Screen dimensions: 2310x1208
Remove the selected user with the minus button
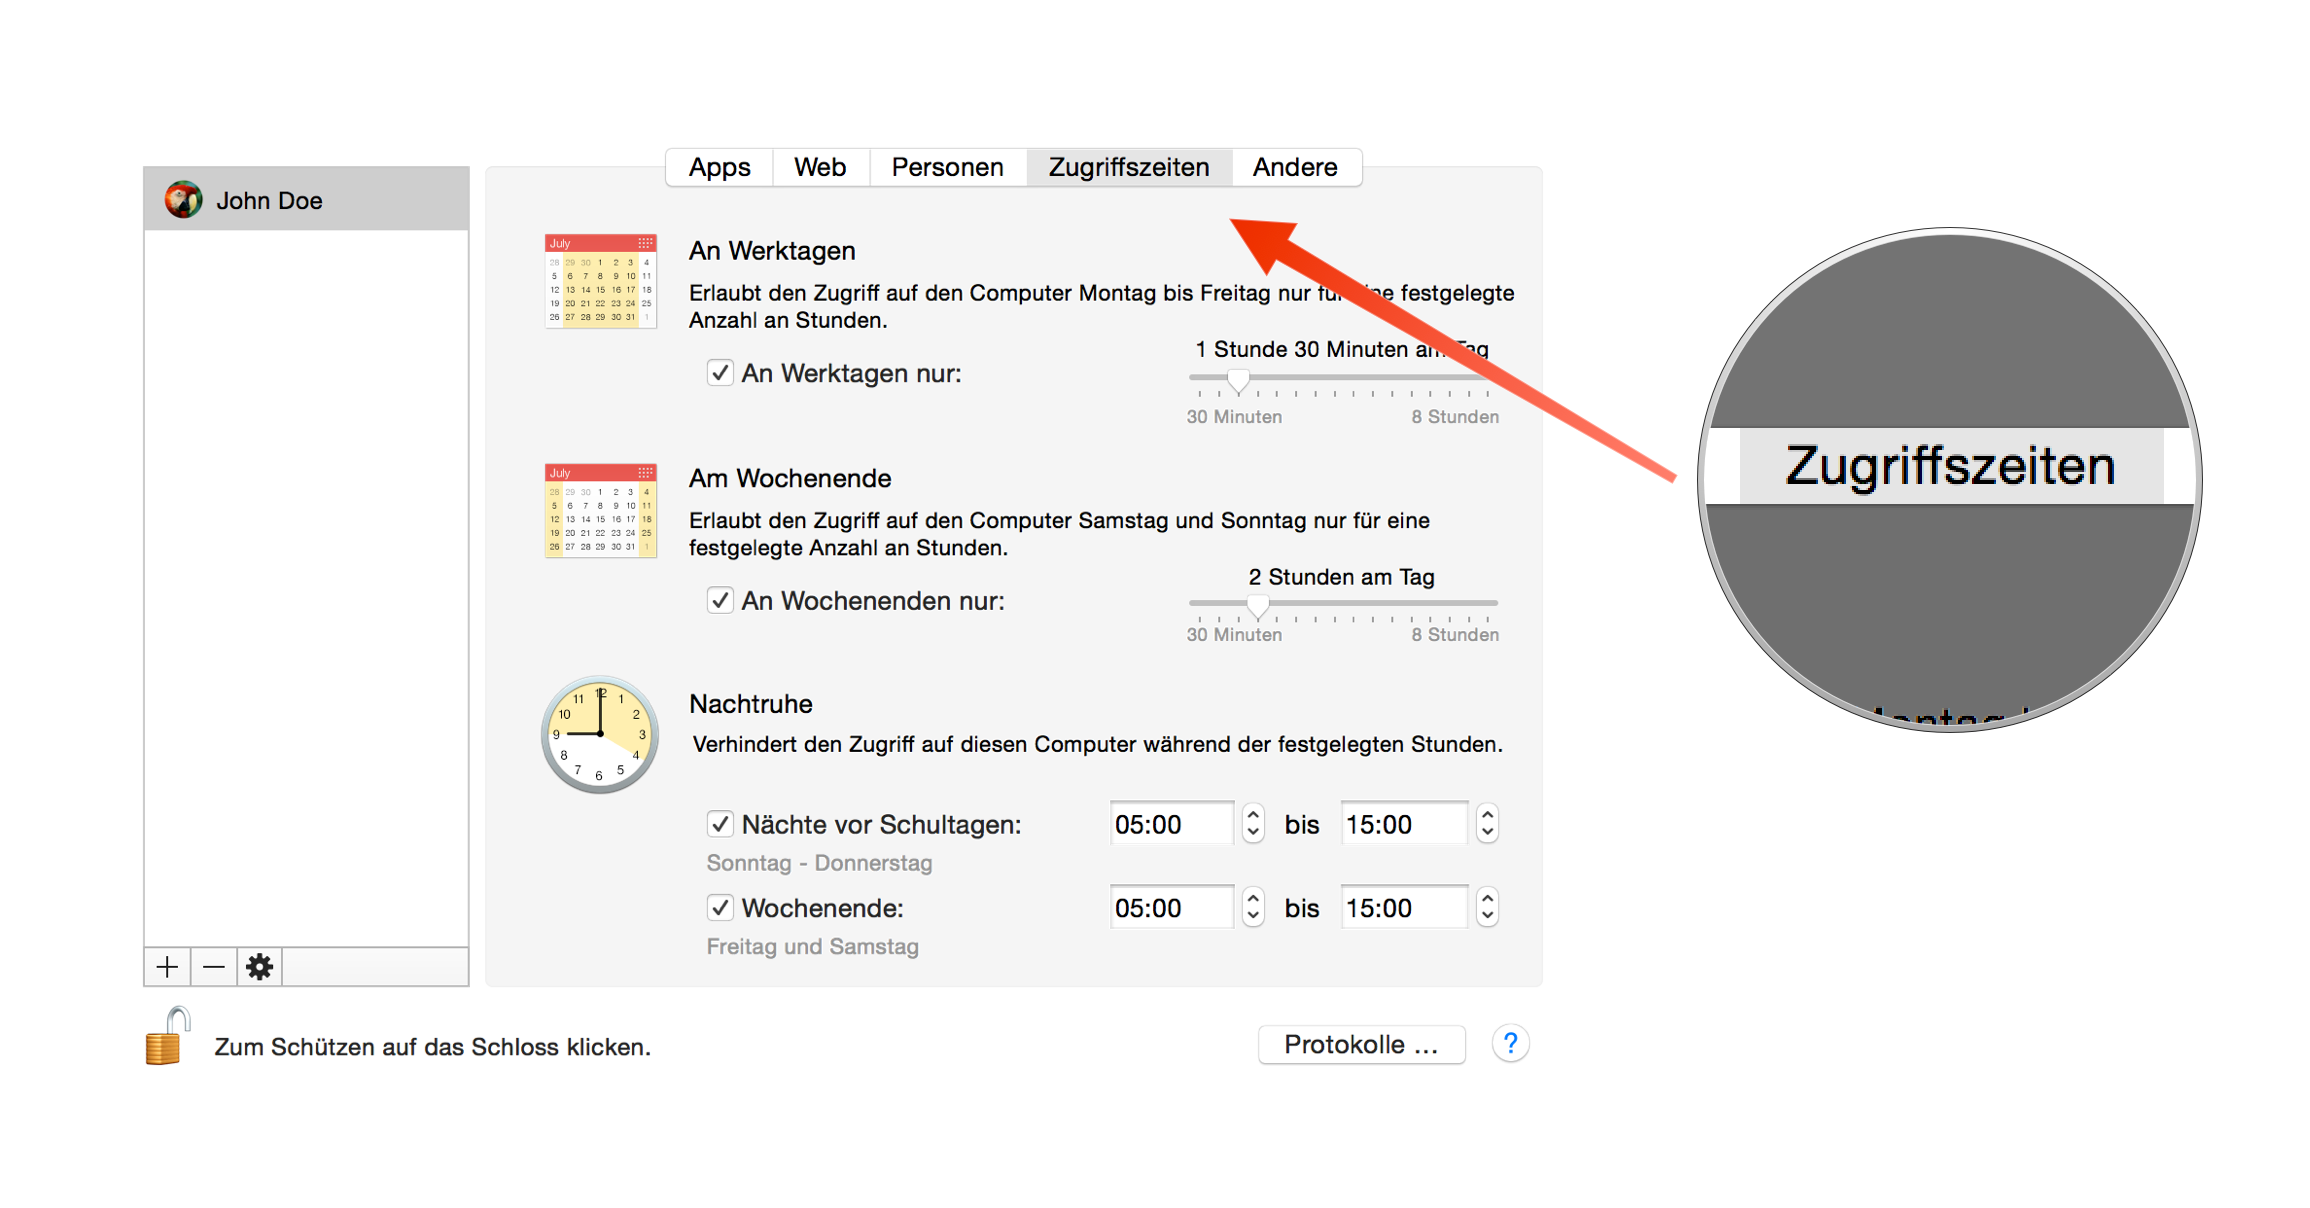pyautogui.click(x=212, y=966)
